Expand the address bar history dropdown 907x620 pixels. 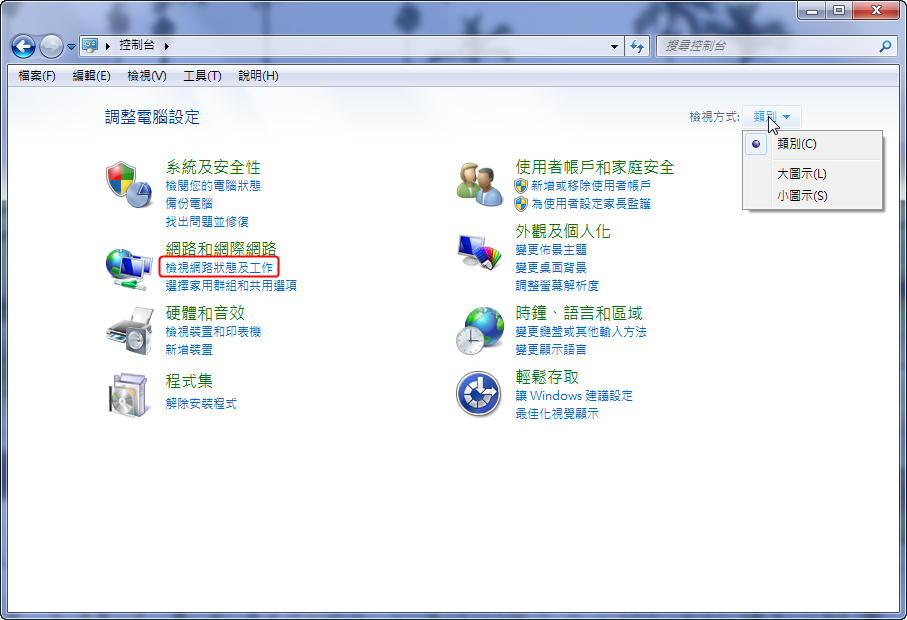pos(614,46)
